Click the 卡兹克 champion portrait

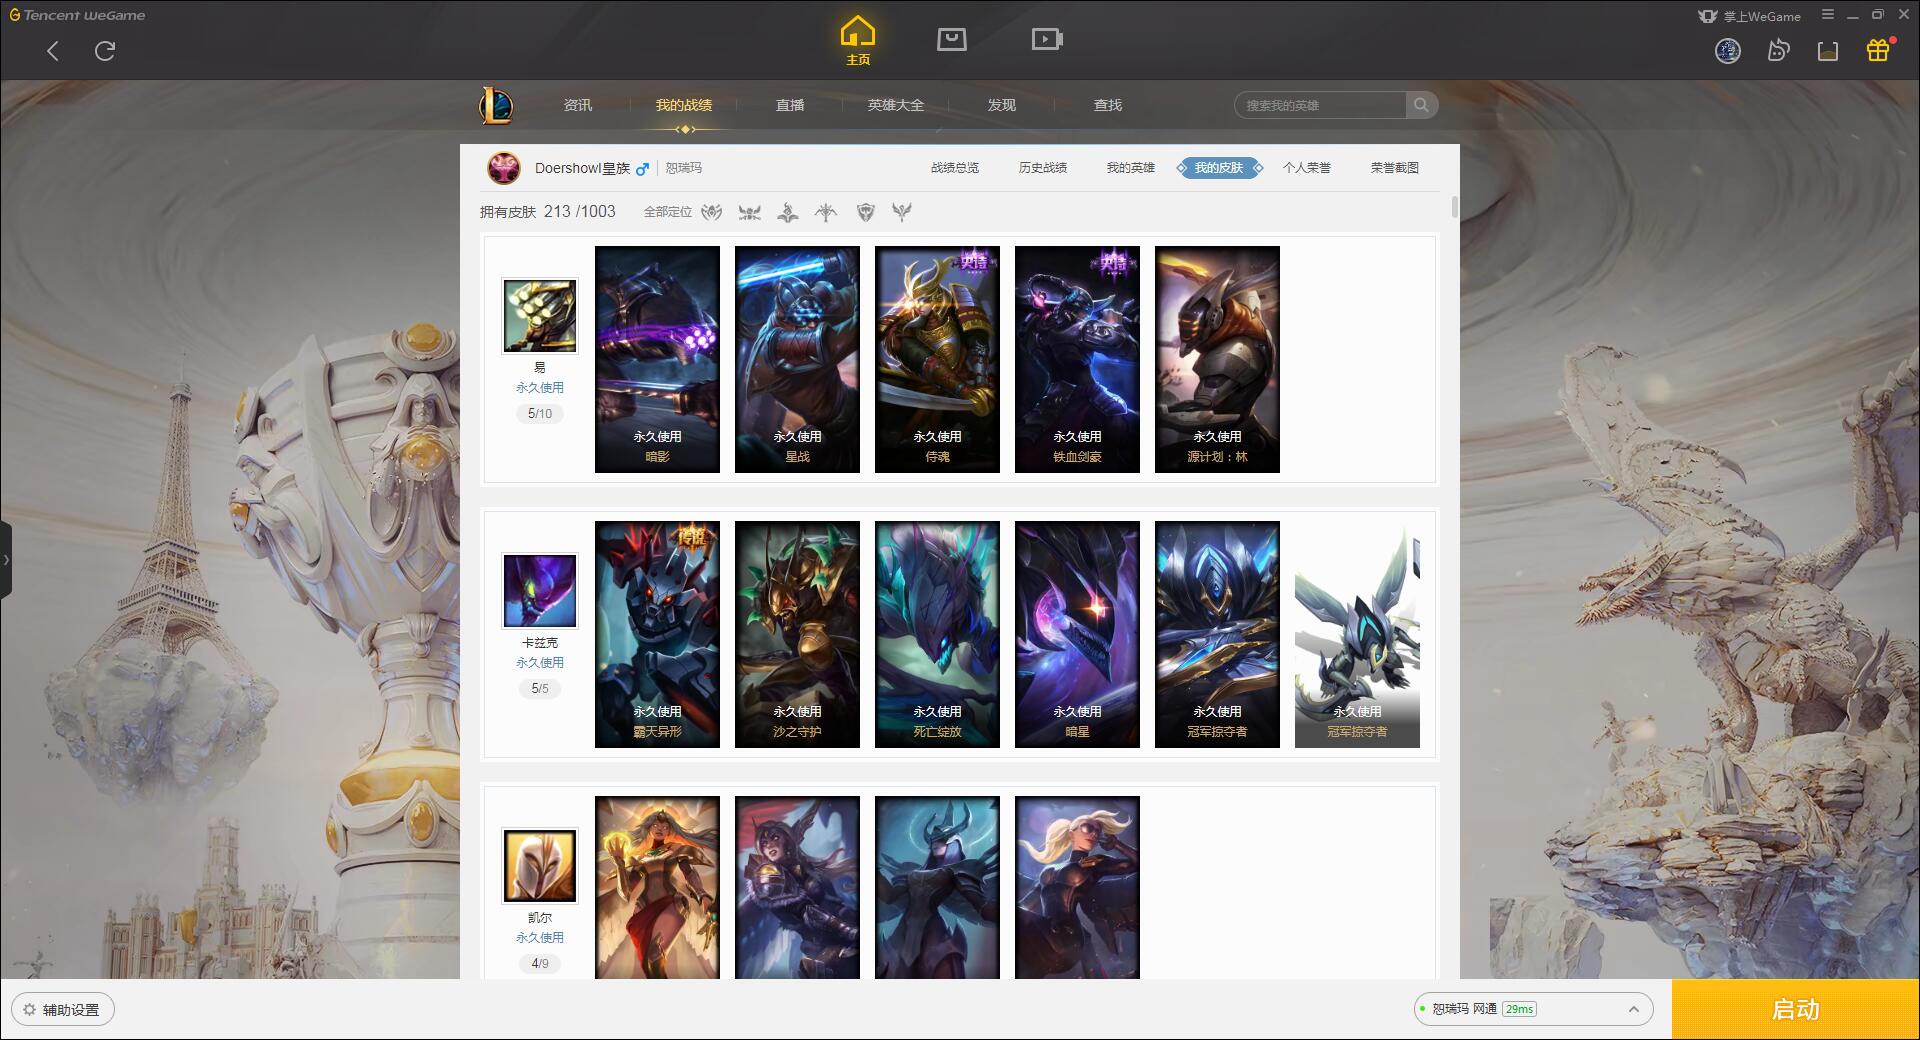click(x=540, y=591)
